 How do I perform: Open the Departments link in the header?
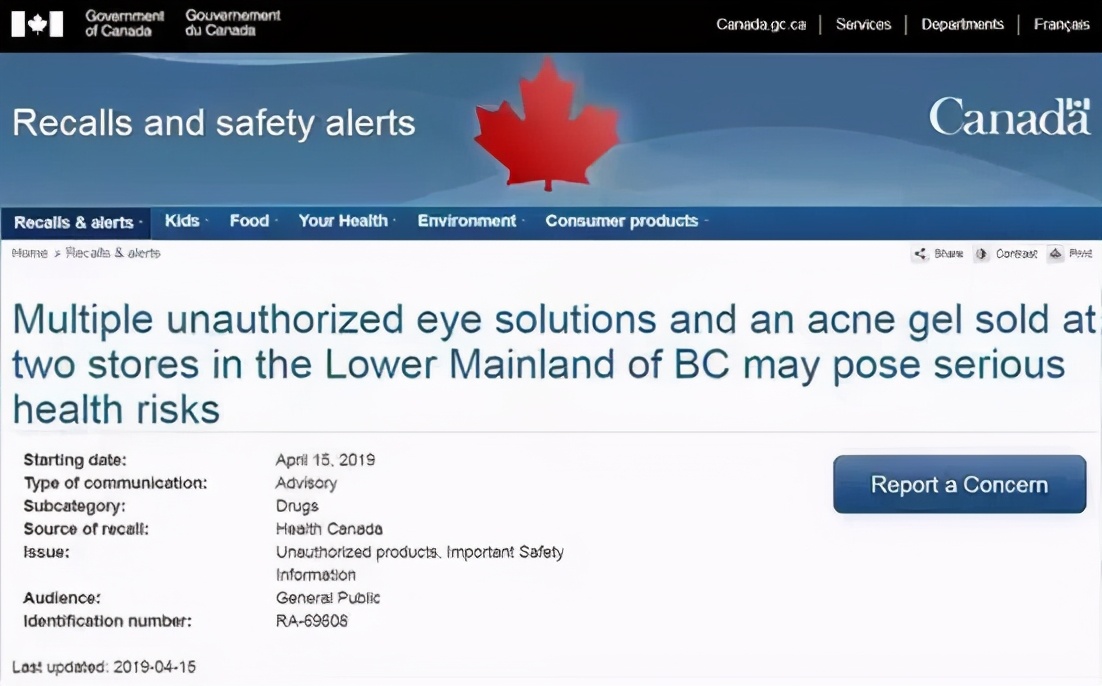click(x=962, y=24)
